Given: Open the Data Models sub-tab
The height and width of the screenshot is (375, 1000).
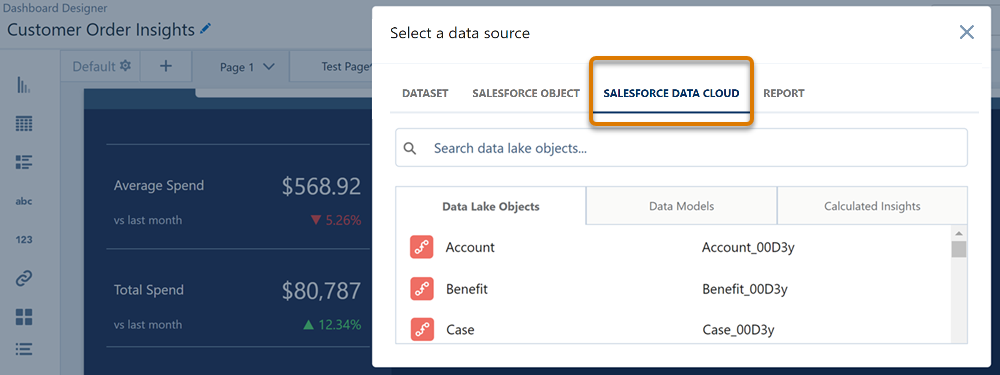Looking at the screenshot, I should tap(681, 206).
